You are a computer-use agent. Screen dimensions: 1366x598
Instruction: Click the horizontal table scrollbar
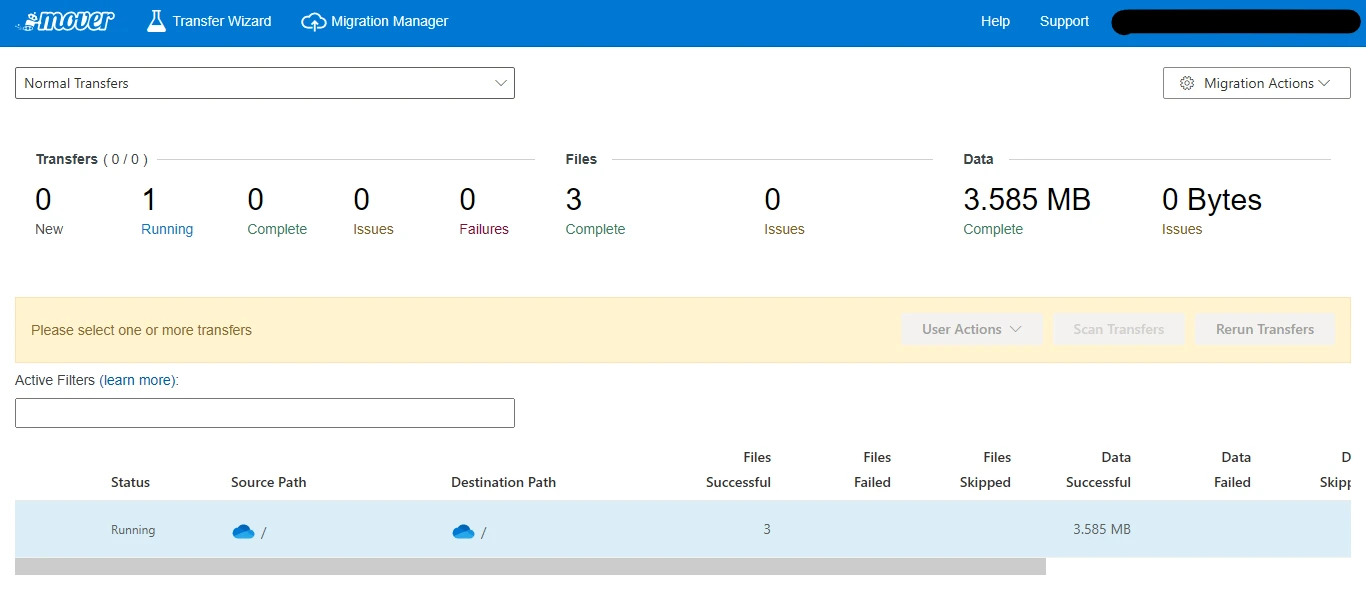point(530,567)
